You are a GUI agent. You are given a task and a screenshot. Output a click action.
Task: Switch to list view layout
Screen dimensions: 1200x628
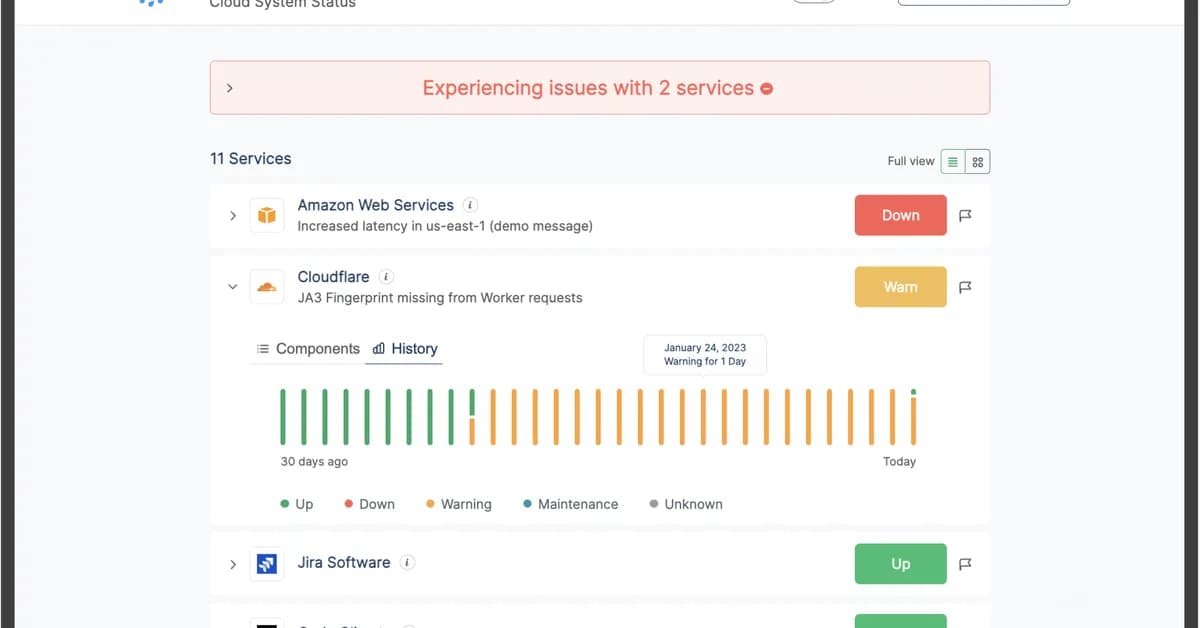[x=953, y=161]
